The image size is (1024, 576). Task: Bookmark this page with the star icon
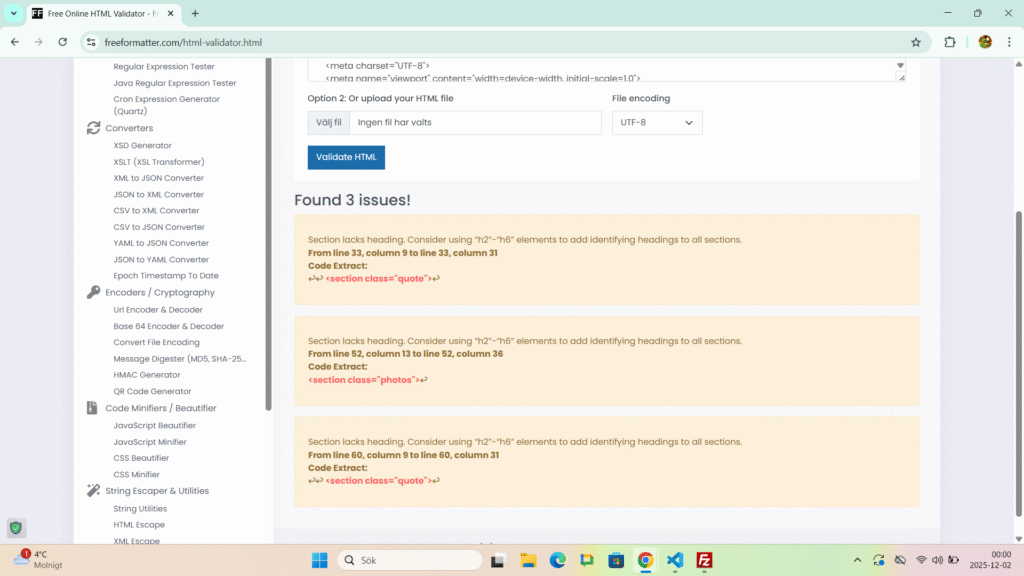915,42
